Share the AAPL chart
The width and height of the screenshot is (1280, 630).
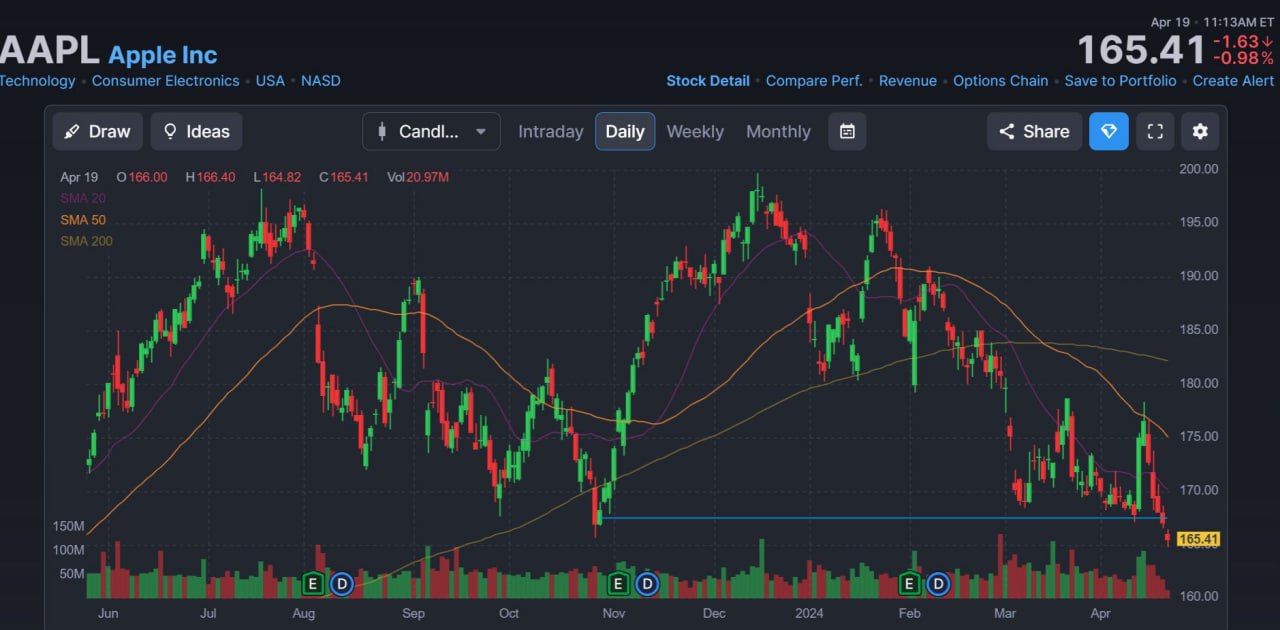1034,131
